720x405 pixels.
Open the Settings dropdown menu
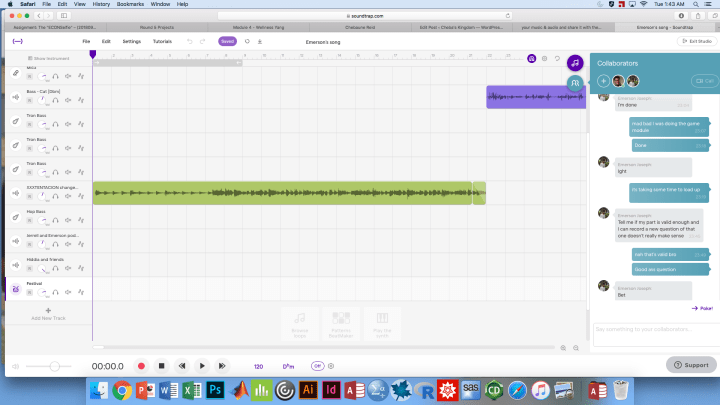(x=131, y=41)
